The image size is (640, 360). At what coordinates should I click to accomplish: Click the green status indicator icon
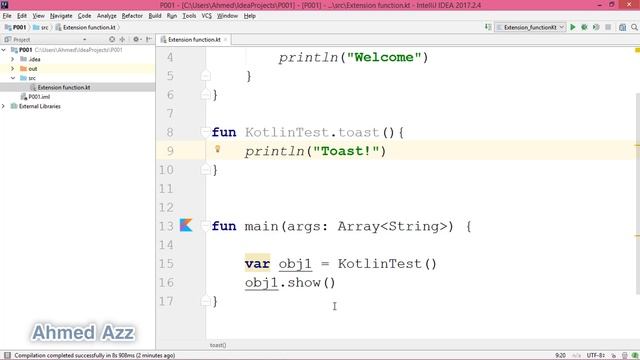[x=635, y=356]
